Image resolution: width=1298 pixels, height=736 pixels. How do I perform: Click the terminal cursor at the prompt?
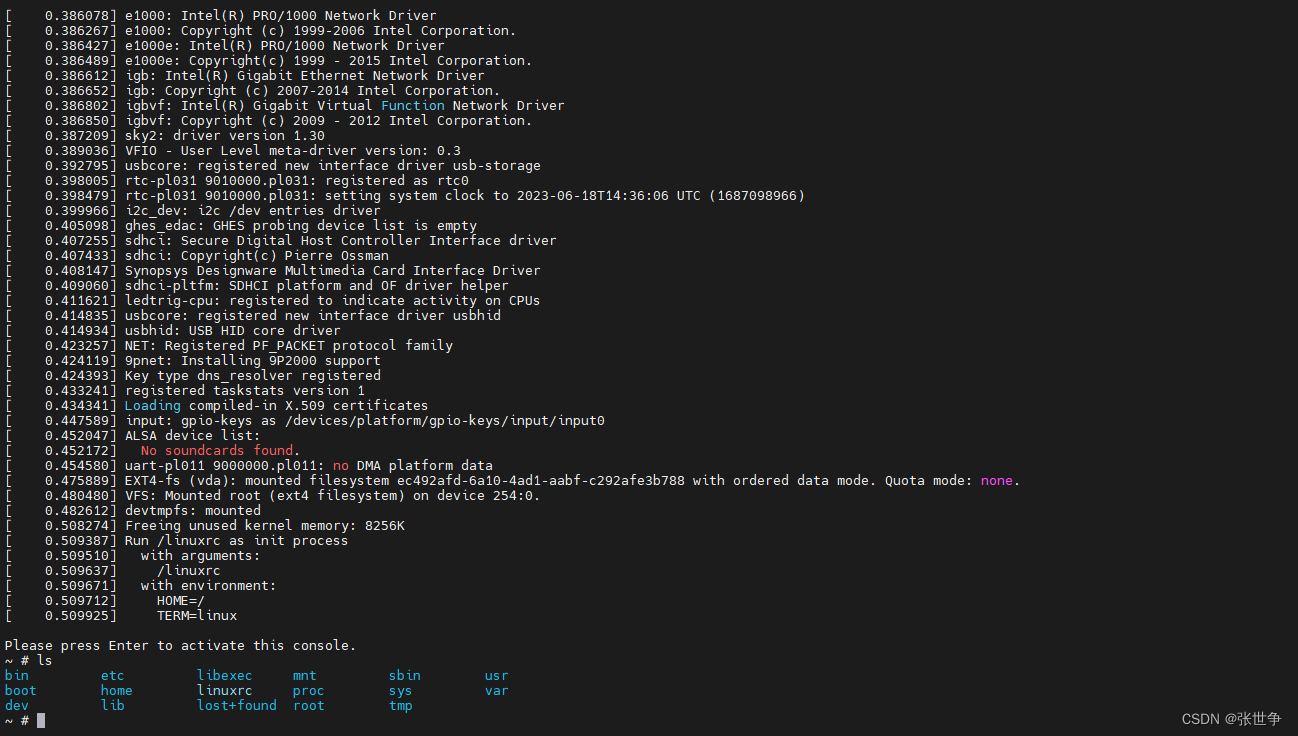pos(41,720)
